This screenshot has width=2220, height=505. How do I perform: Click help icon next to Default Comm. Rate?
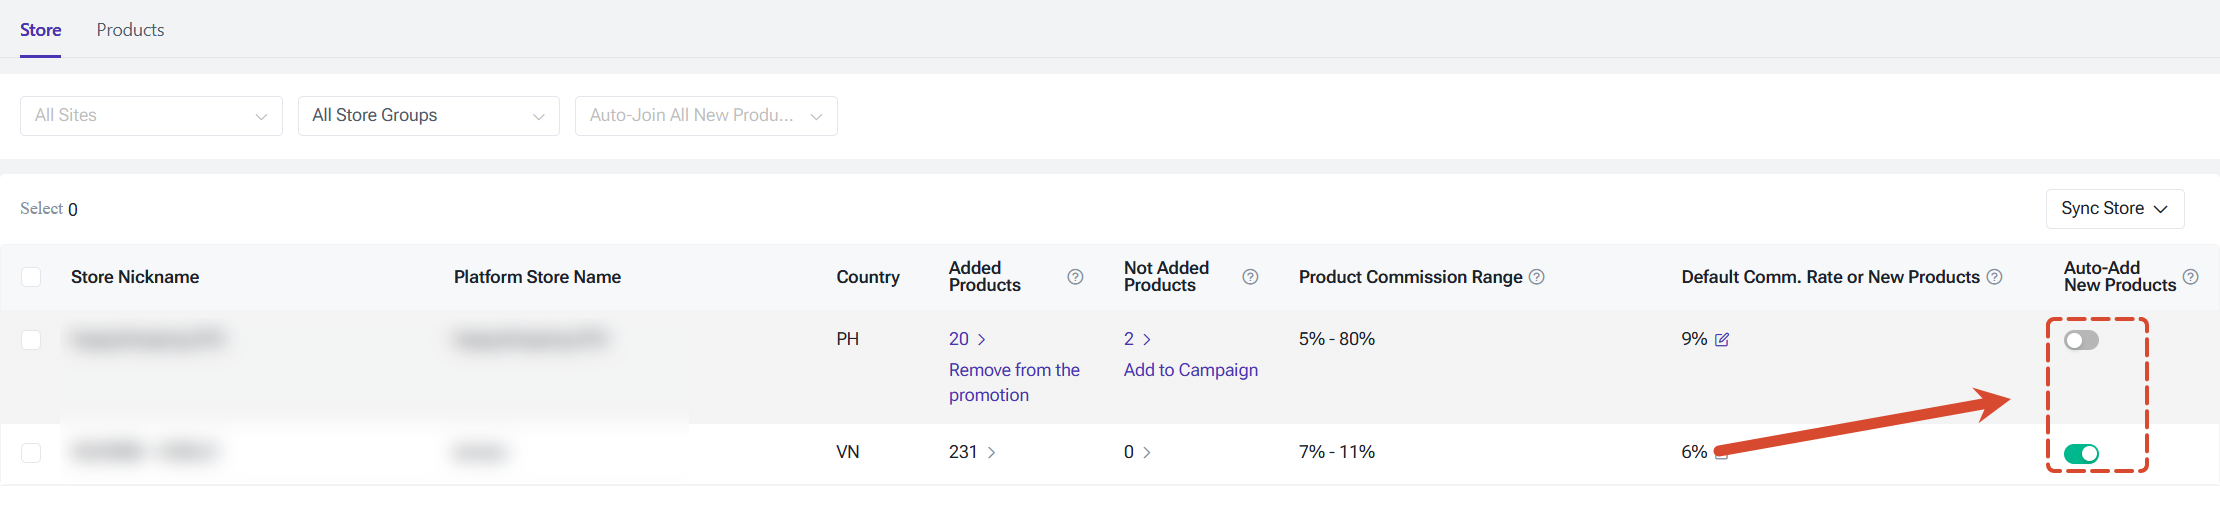pos(1994,277)
